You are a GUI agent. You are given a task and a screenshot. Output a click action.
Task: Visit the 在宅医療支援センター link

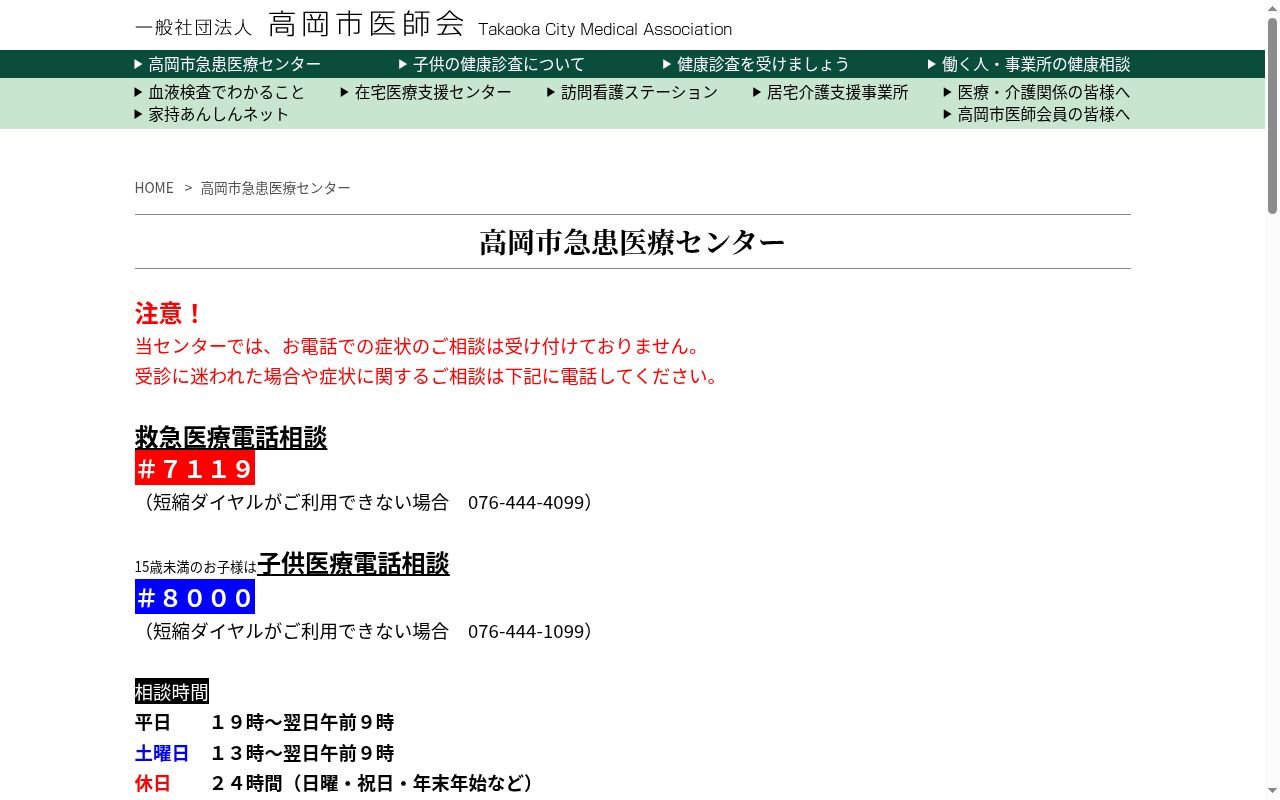tap(426, 92)
